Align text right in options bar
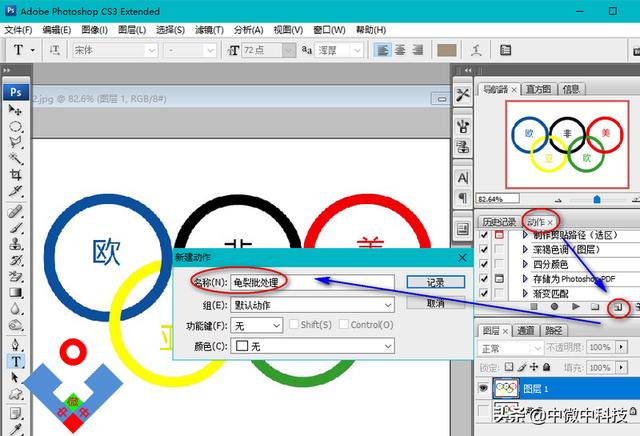Screen dimensions: 640x436 pyautogui.click(x=418, y=50)
